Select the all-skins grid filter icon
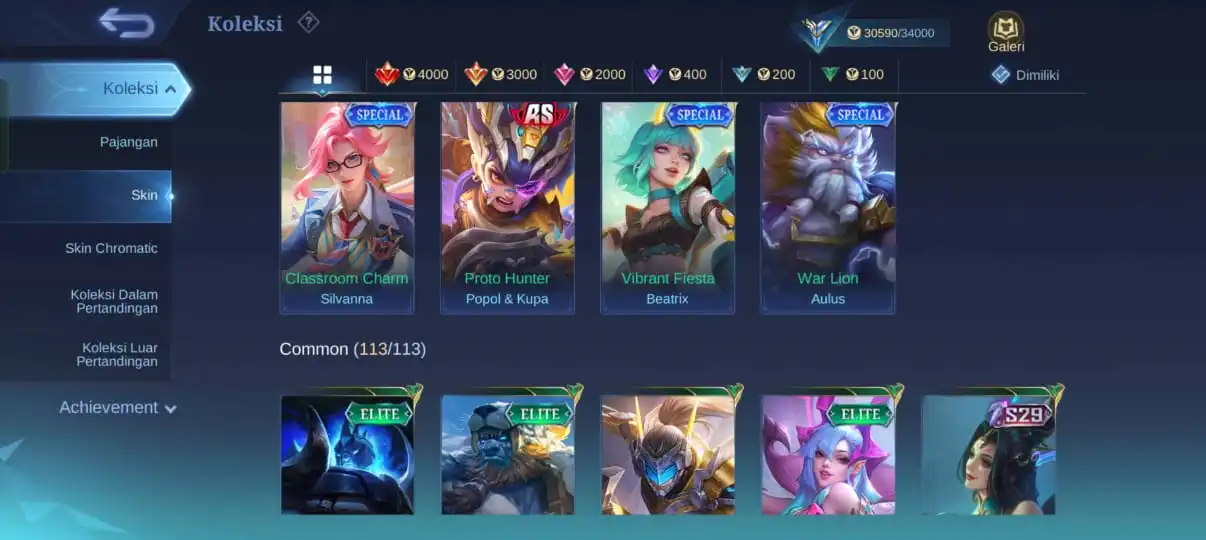This screenshot has width=1206, height=540. (322, 75)
